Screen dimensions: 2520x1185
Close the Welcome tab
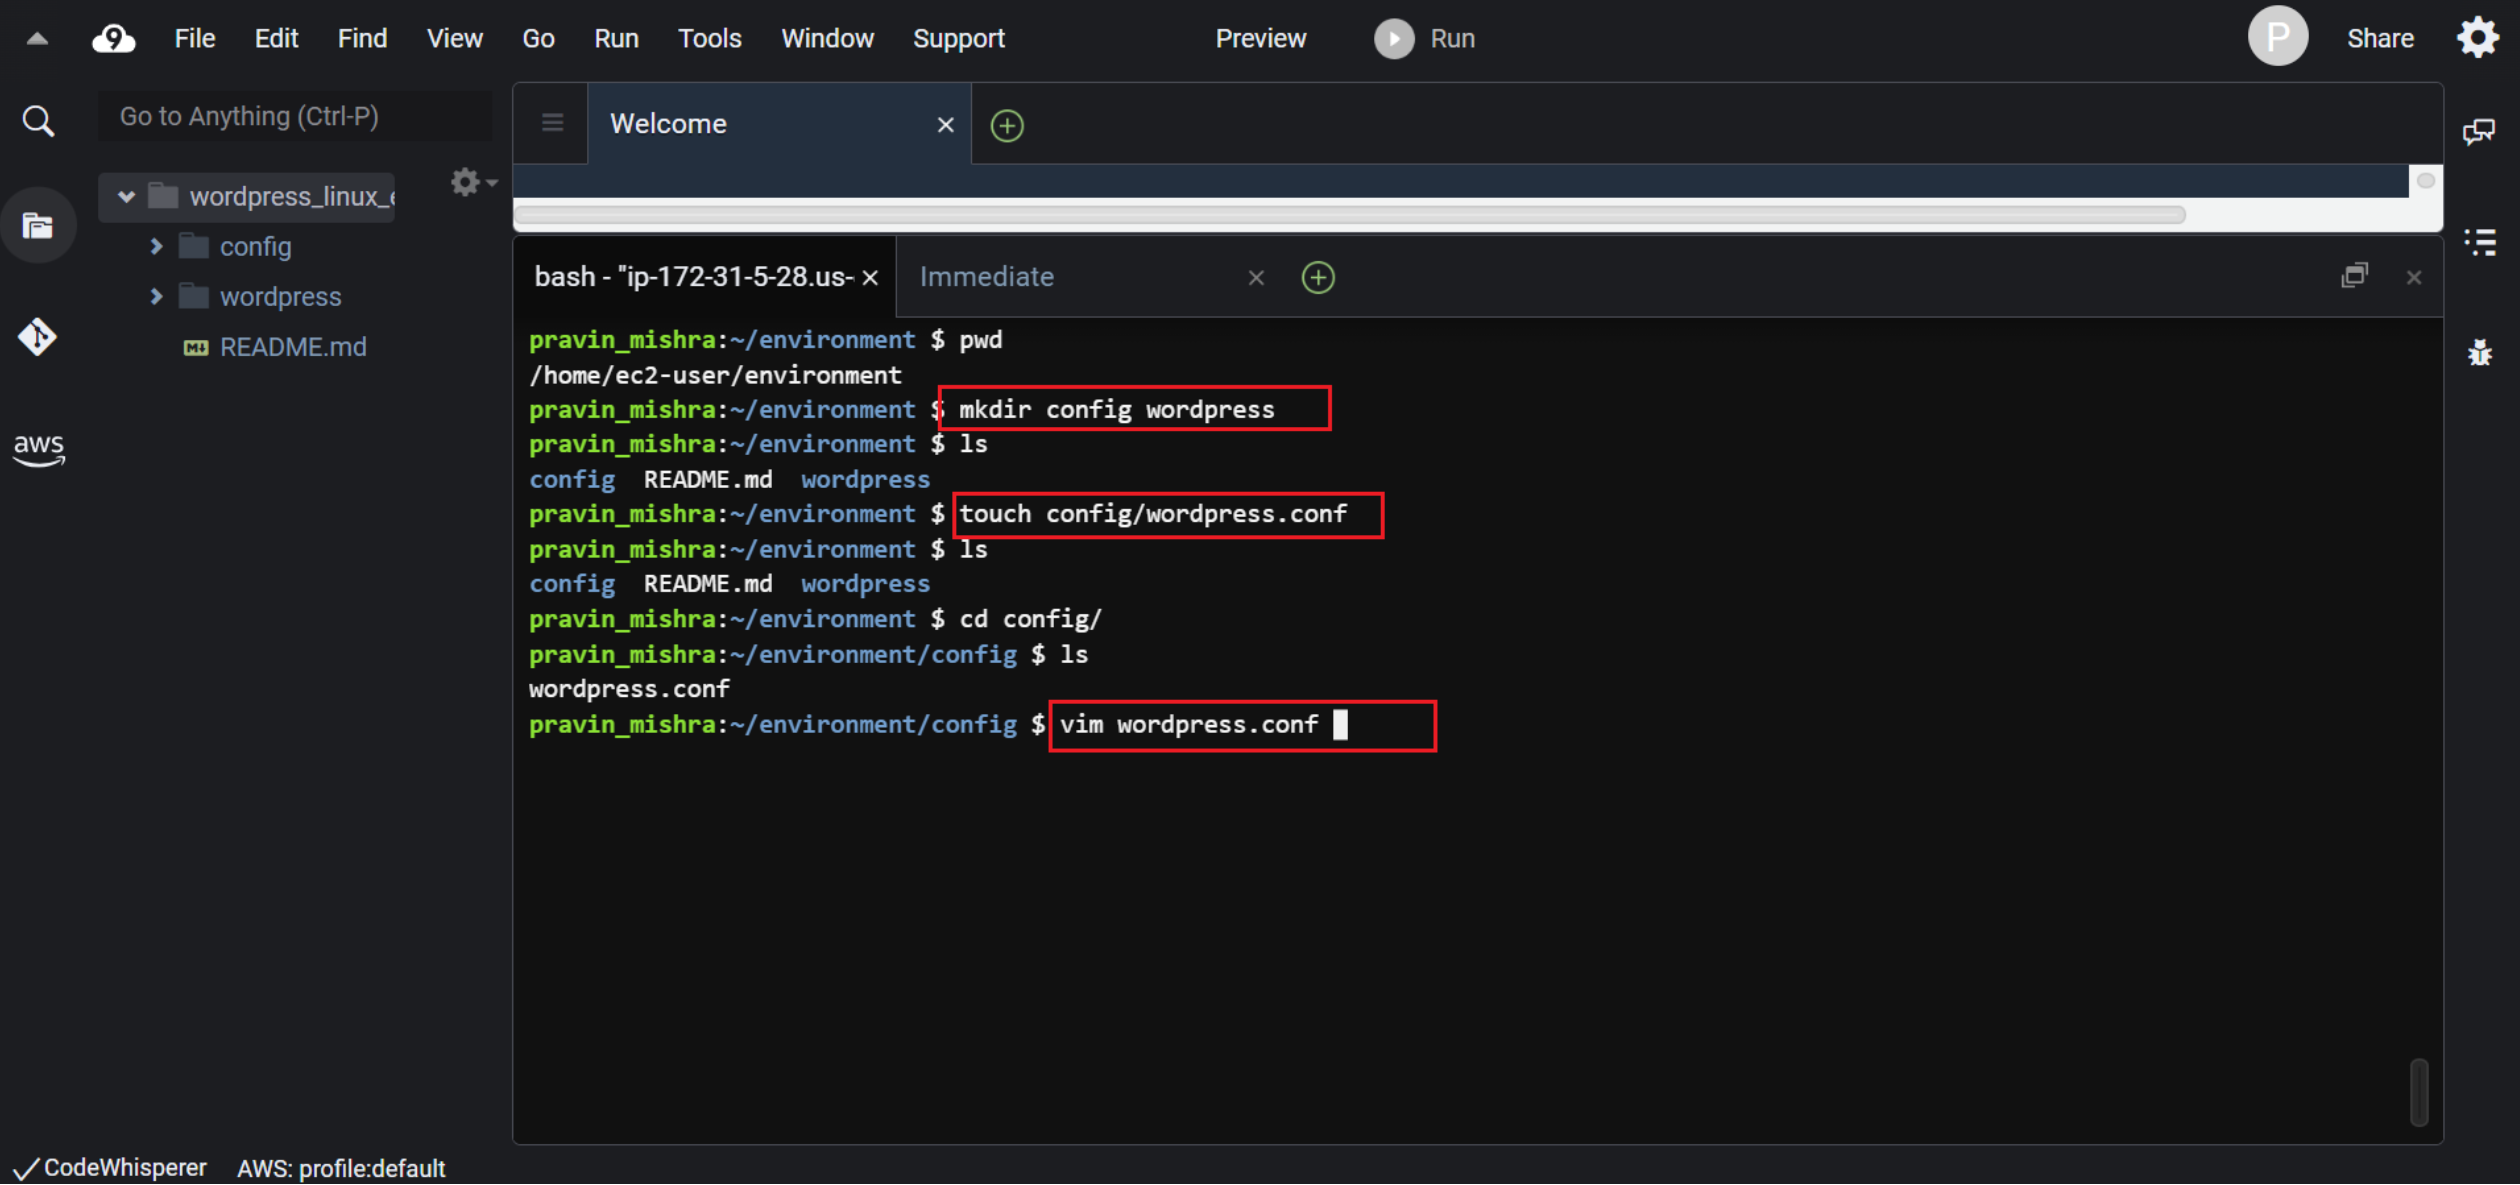coord(945,125)
